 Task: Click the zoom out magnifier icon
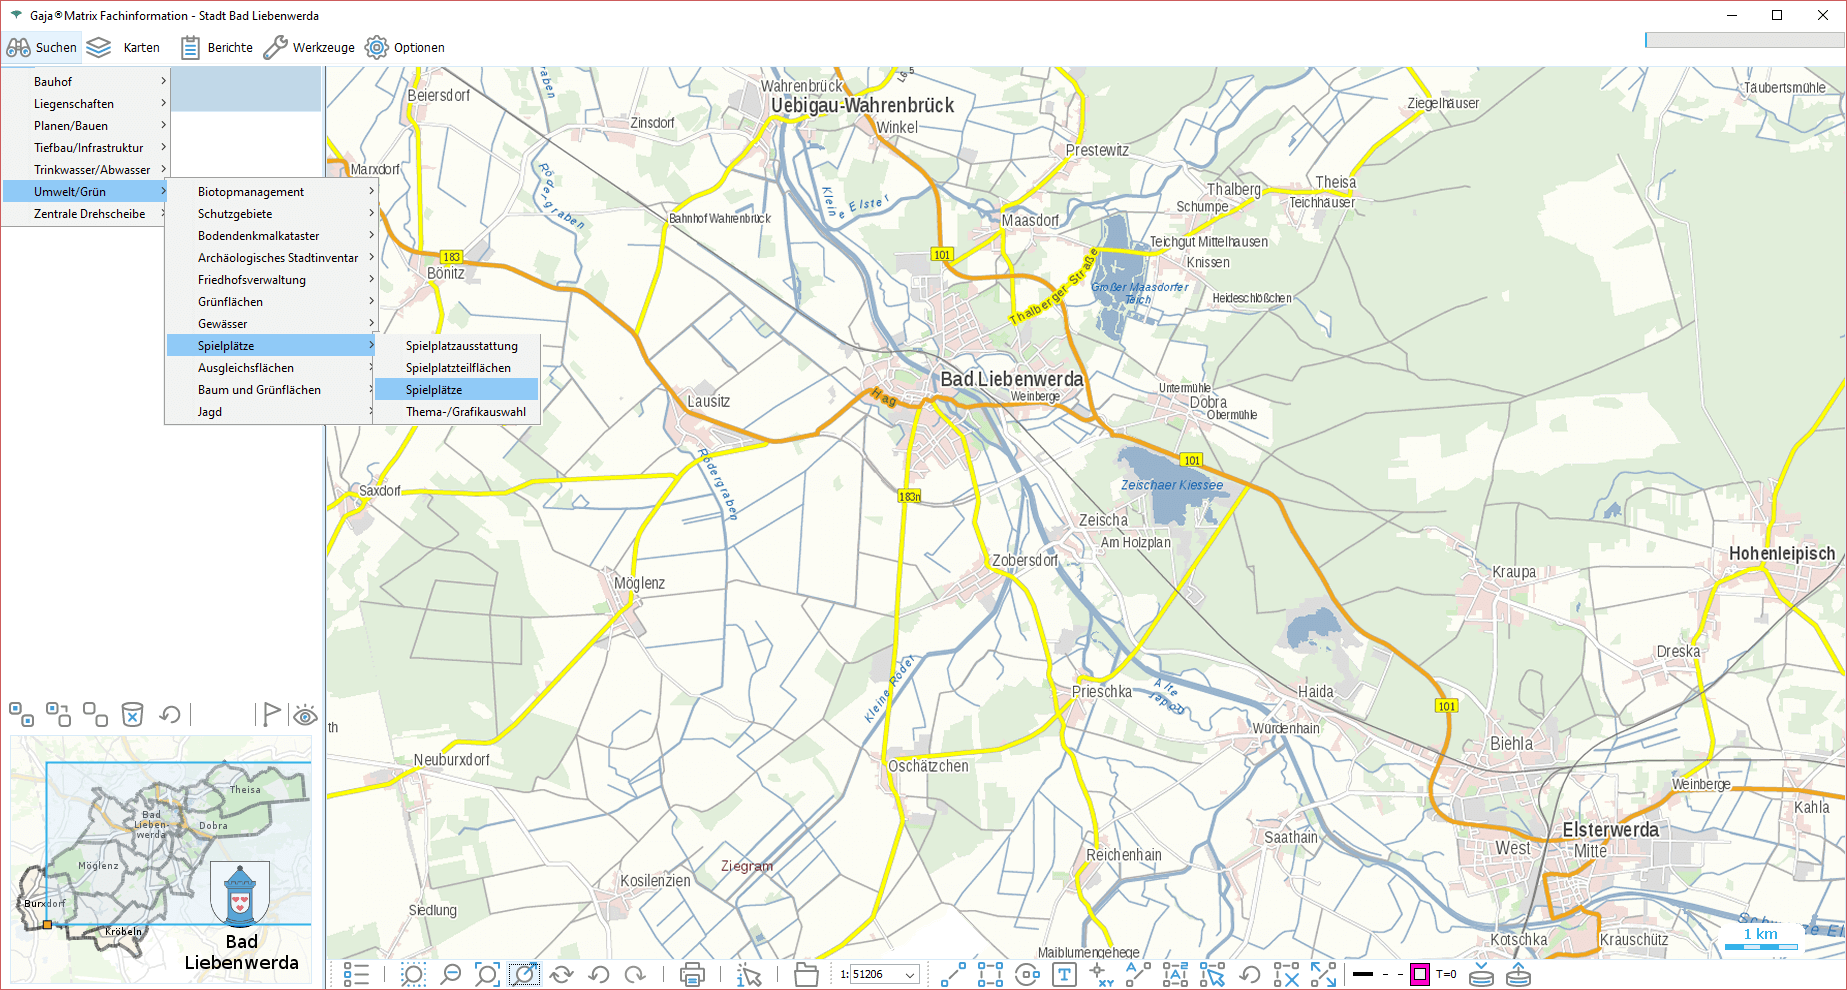point(451,974)
